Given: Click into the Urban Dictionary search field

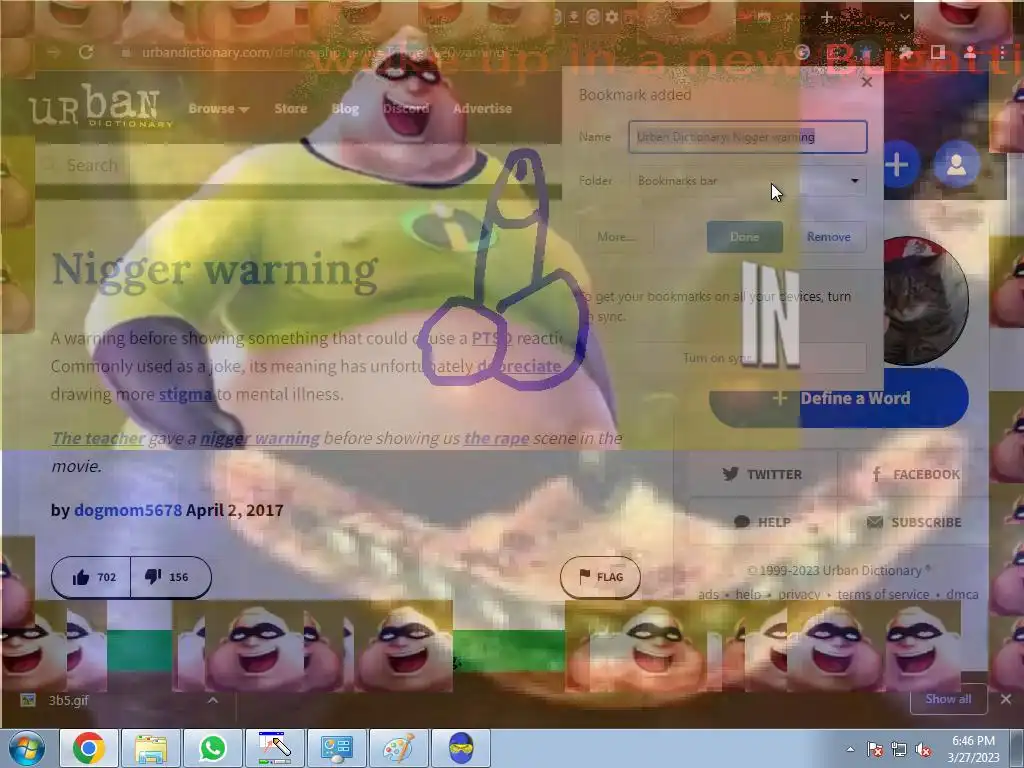Looking at the screenshot, I should tap(298, 165).
